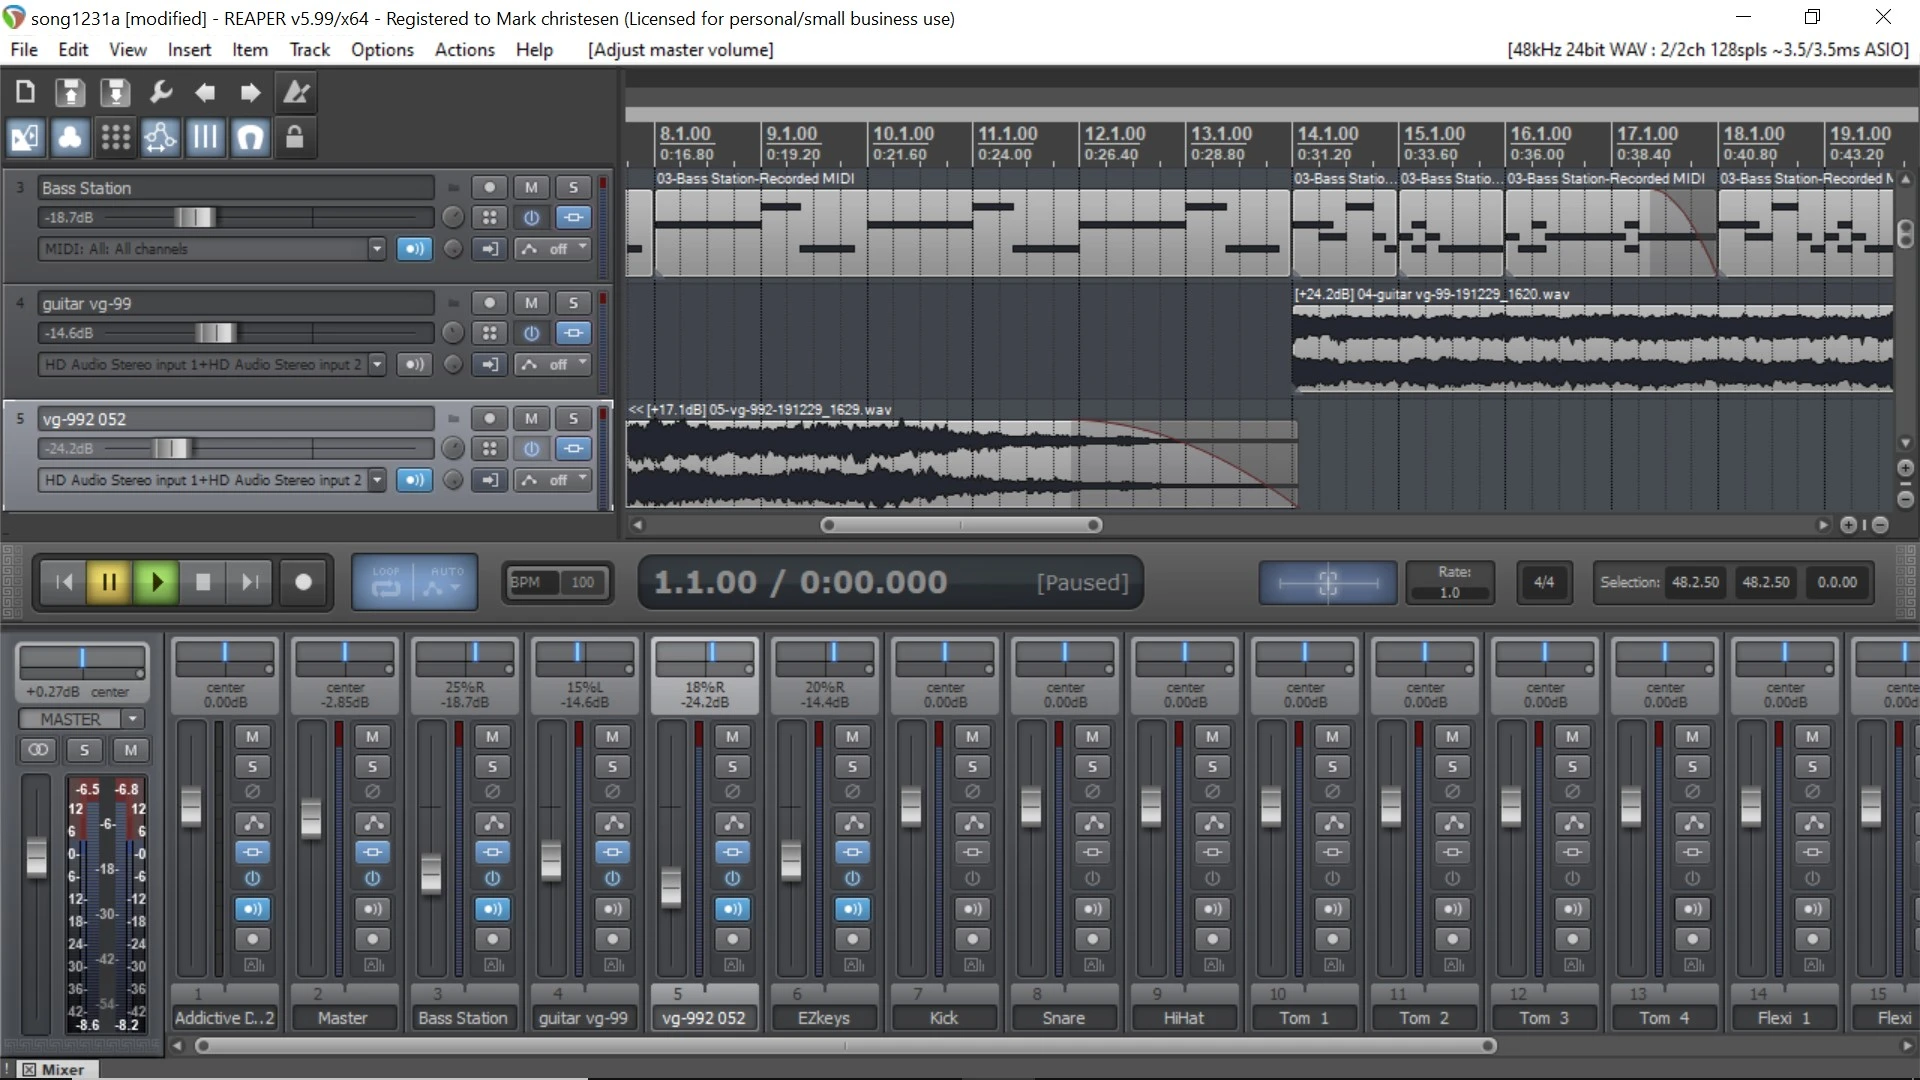Expand the MASTER mixer dropdown arrow

132,719
